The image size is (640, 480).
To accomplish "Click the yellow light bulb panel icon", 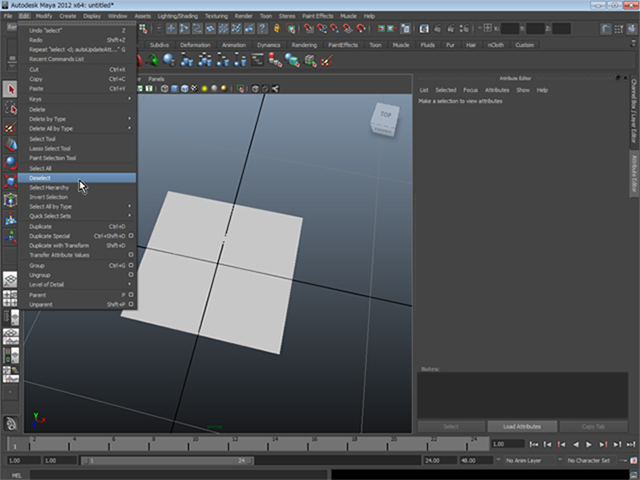I will (x=204, y=89).
